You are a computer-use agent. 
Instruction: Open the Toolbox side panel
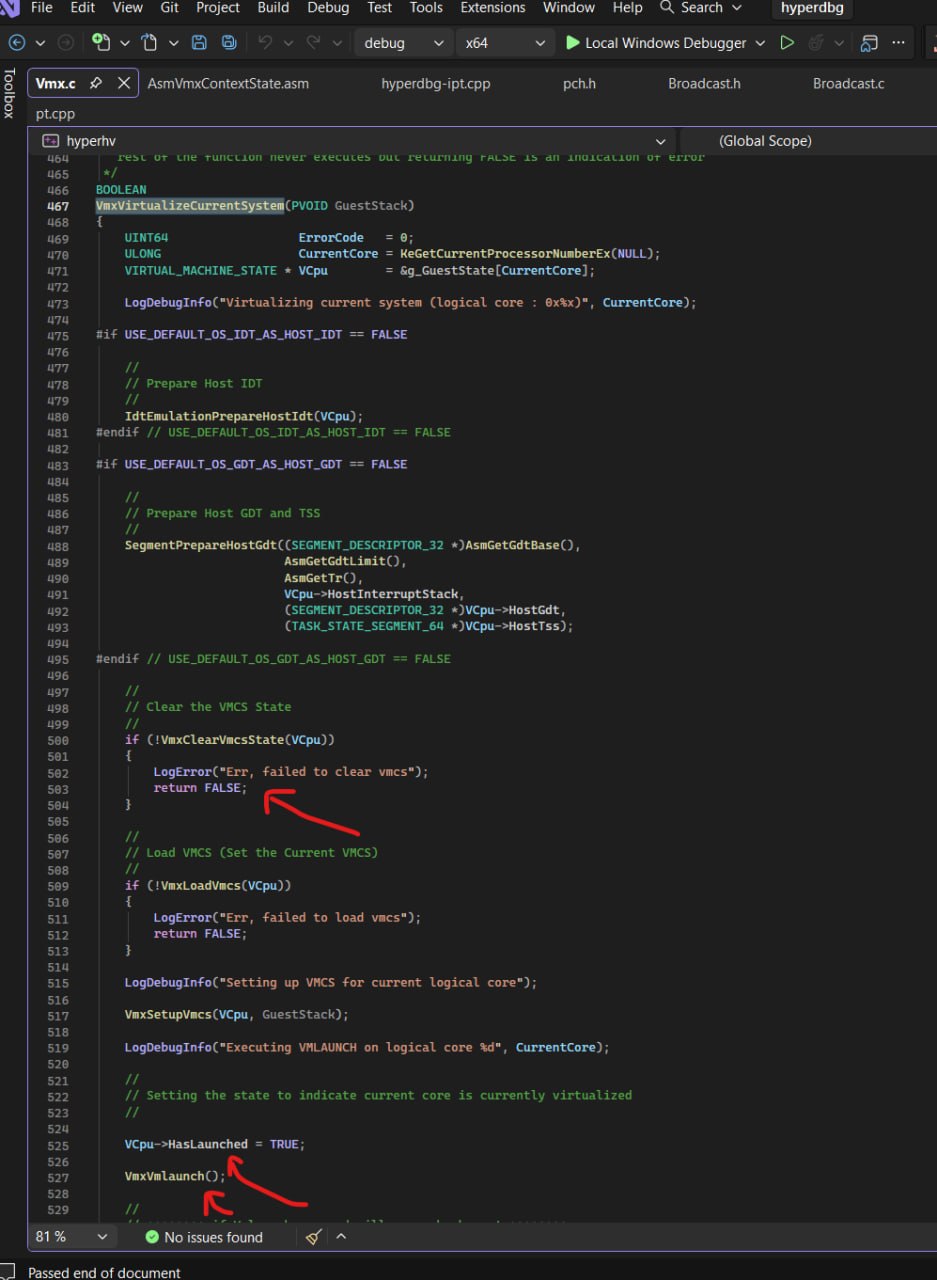pyautogui.click(x=9, y=93)
